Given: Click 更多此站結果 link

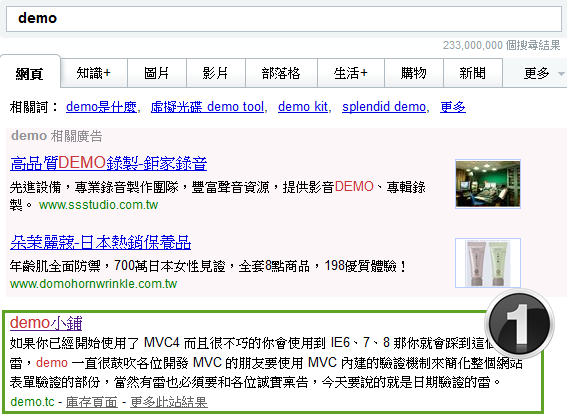Looking at the screenshot, I should tap(169, 402).
